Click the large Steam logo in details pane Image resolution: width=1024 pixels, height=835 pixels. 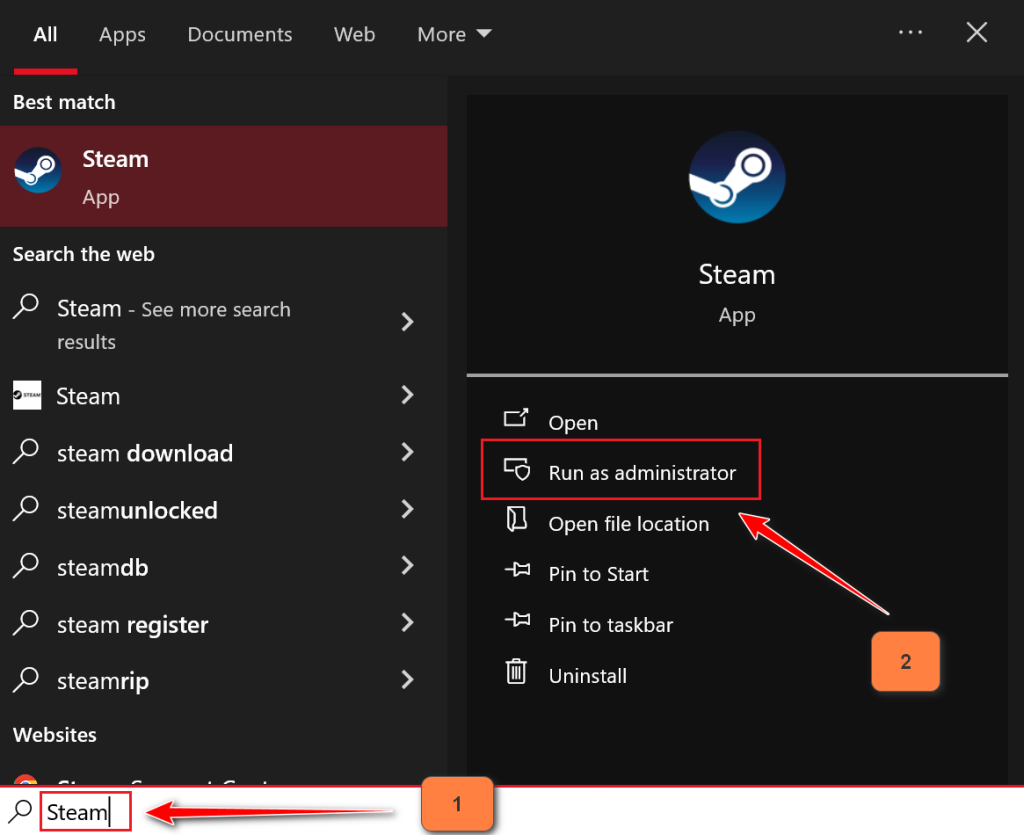737,178
